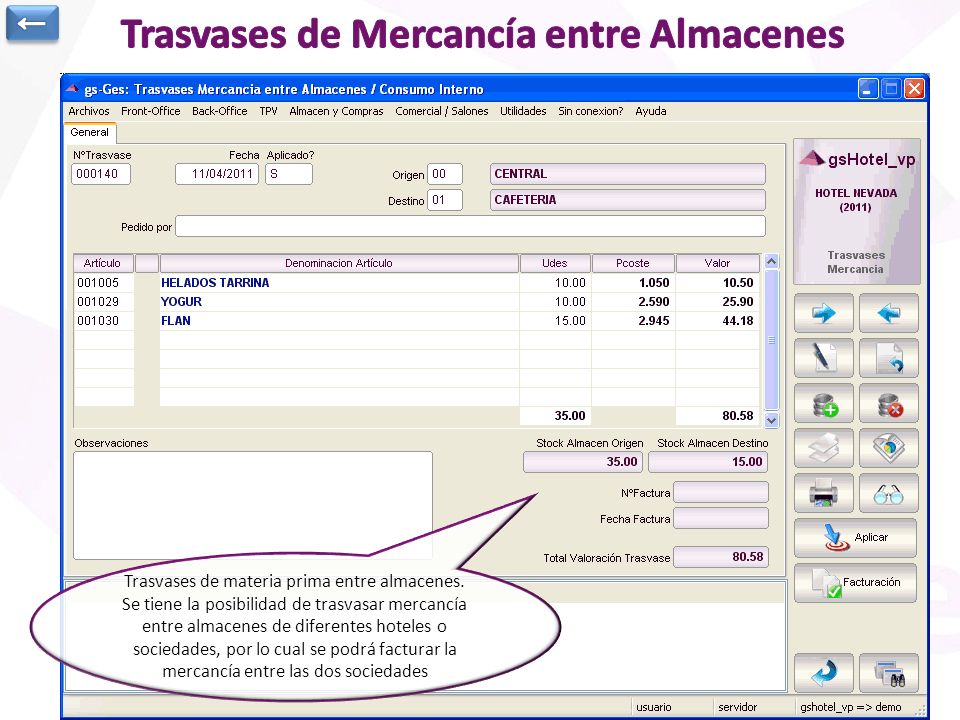Open the Front-Office menu
Viewport: 960px width, 720px height.
point(151,111)
